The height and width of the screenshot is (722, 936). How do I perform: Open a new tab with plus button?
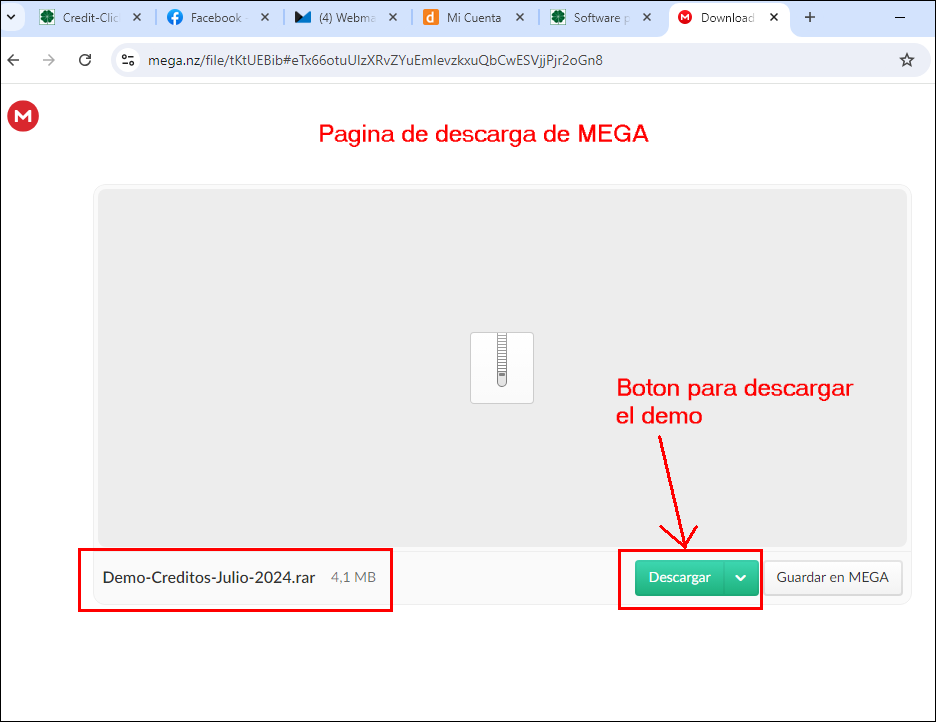pos(810,17)
